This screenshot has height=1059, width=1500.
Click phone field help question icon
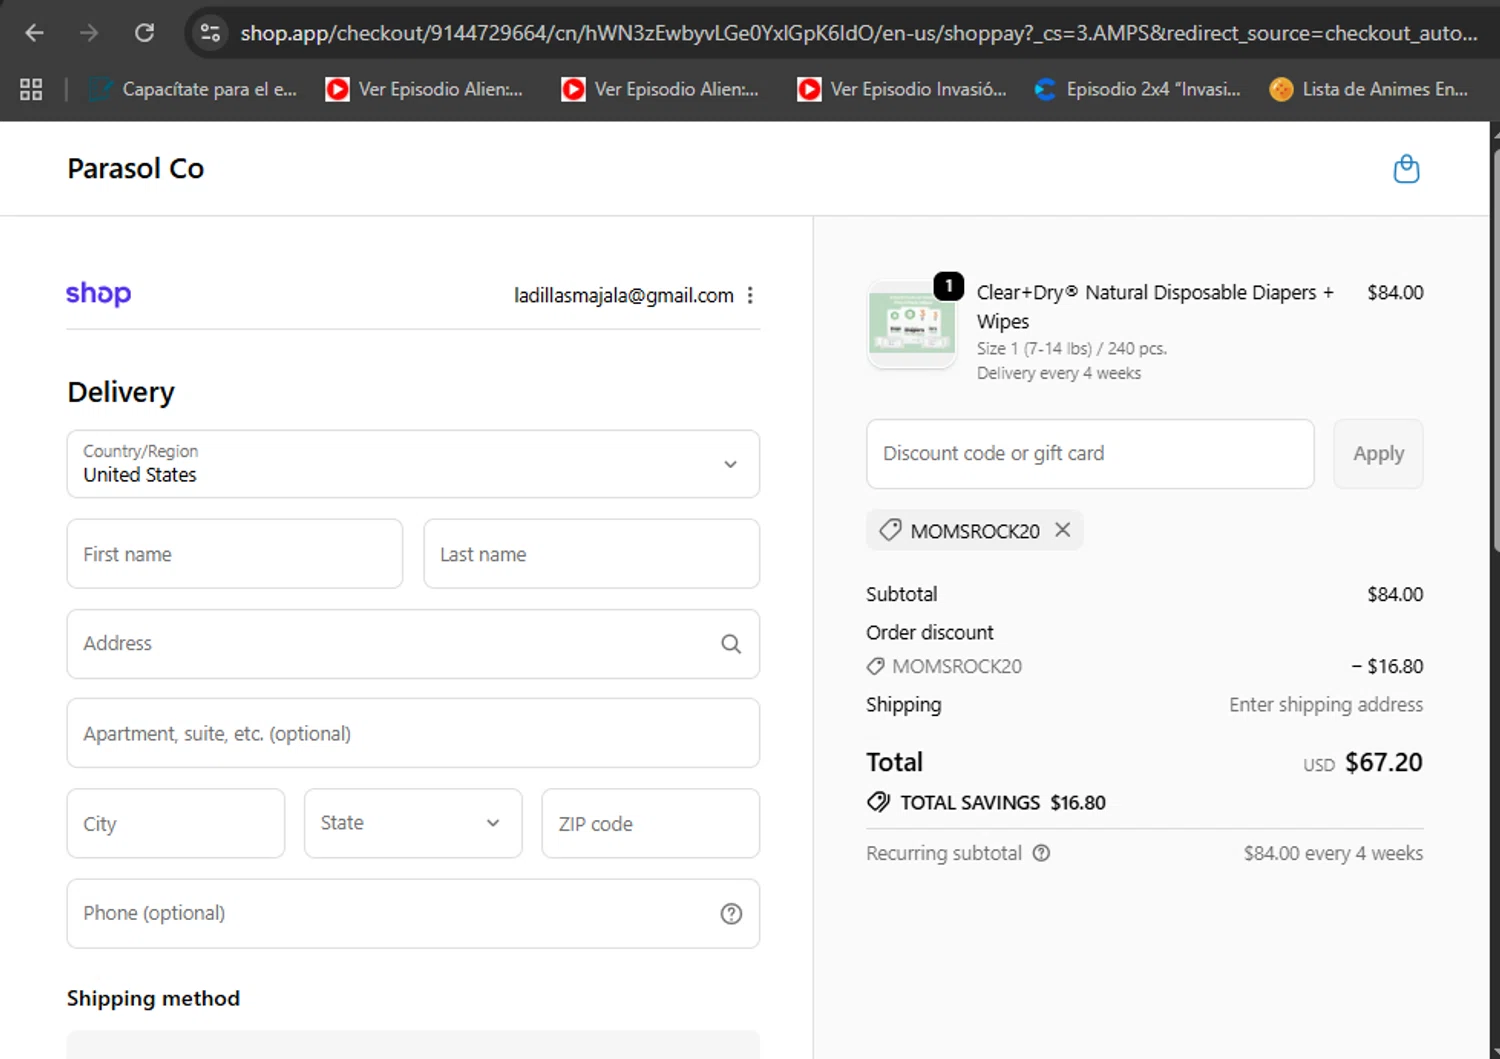[x=731, y=914]
